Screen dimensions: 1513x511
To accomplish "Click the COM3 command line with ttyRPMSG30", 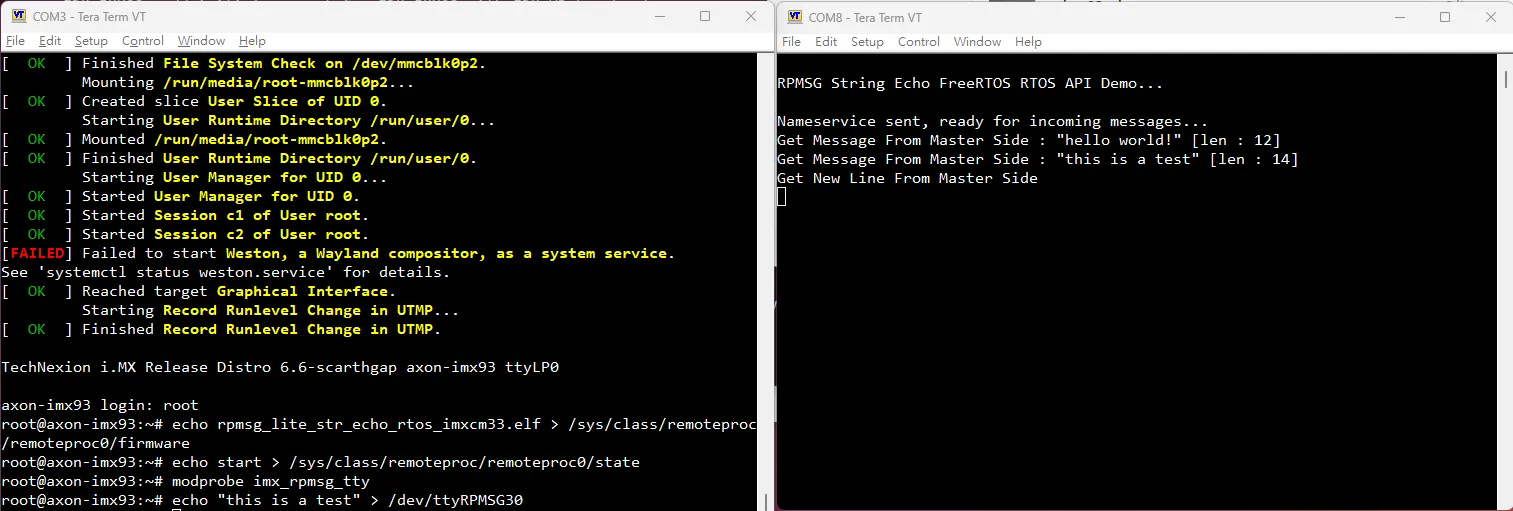I will (348, 500).
